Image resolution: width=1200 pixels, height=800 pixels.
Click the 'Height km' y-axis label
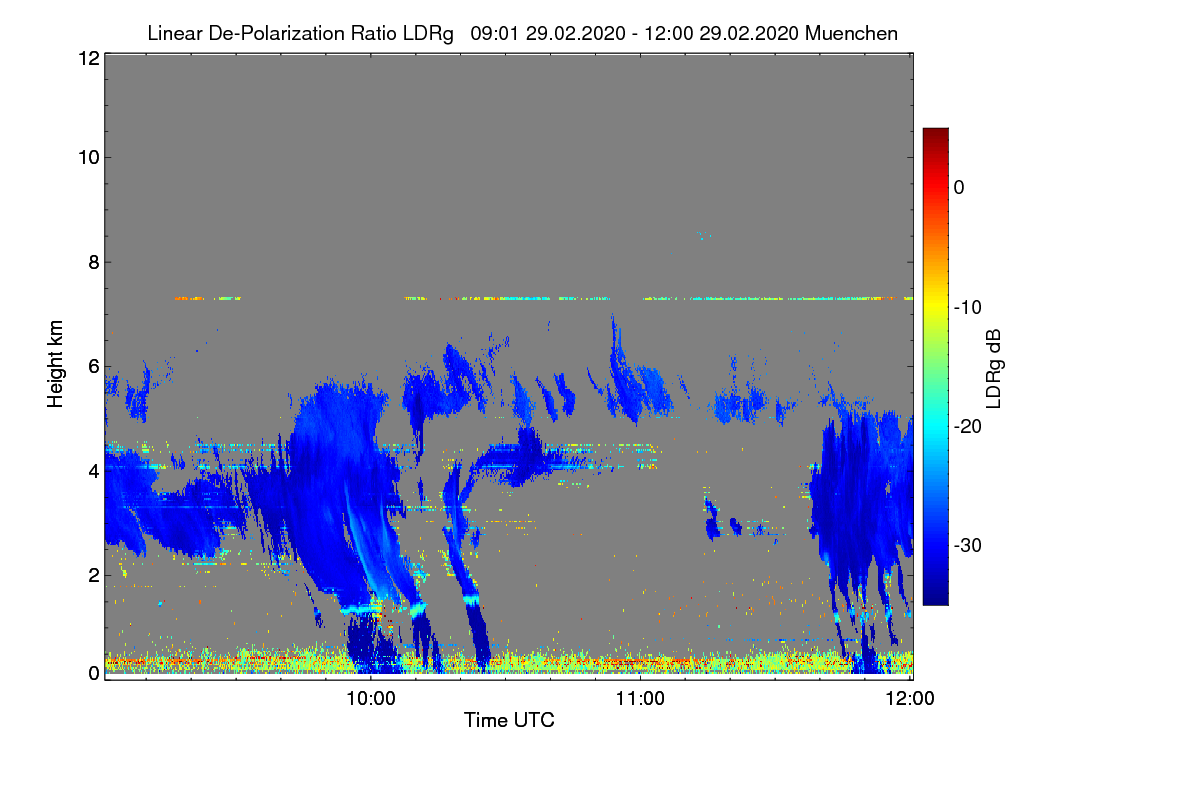coord(56,363)
